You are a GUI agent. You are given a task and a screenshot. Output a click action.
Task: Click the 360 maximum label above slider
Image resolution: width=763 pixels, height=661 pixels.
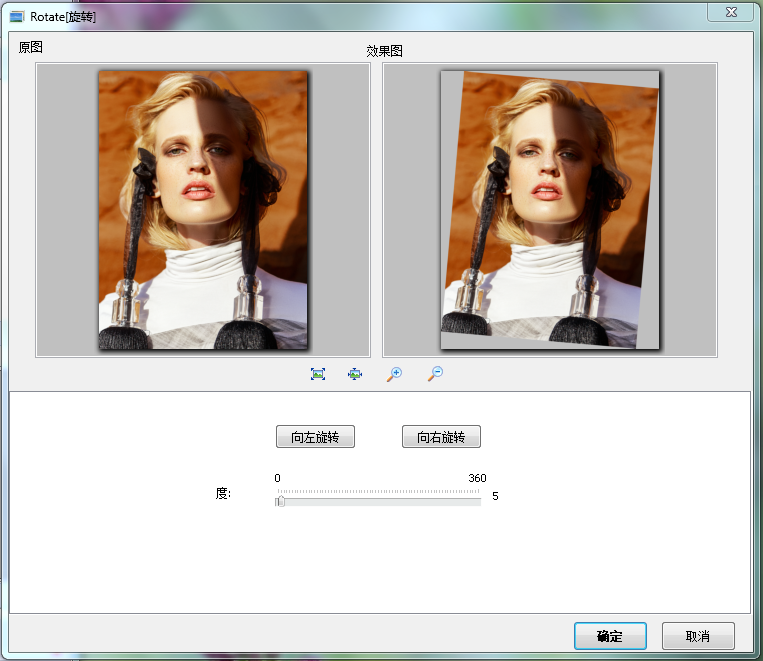coord(477,478)
